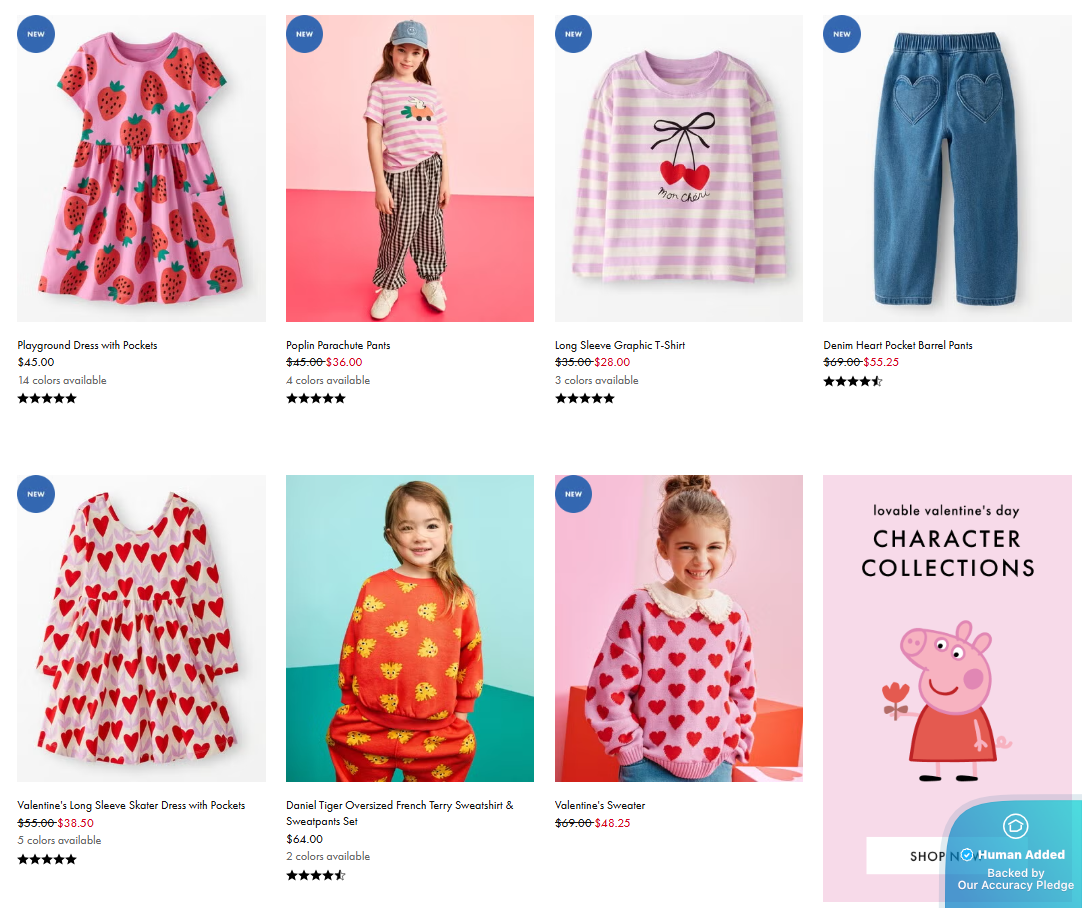Screen dimensions: 1082x908
Task: Open Playground Dress with Pockets product link
Action: tap(87, 345)
